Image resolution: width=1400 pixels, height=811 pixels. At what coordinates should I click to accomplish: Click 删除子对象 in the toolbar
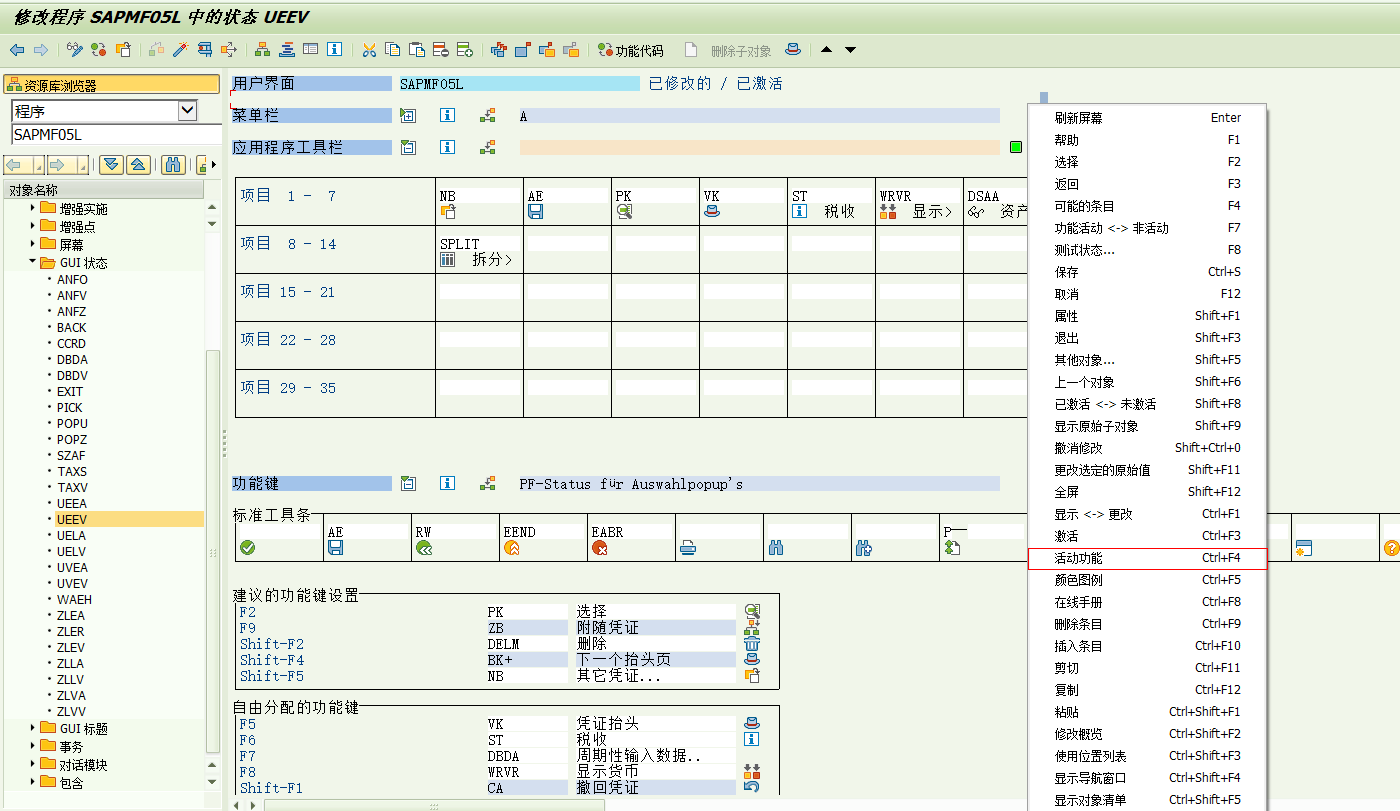tap(741, 48)
